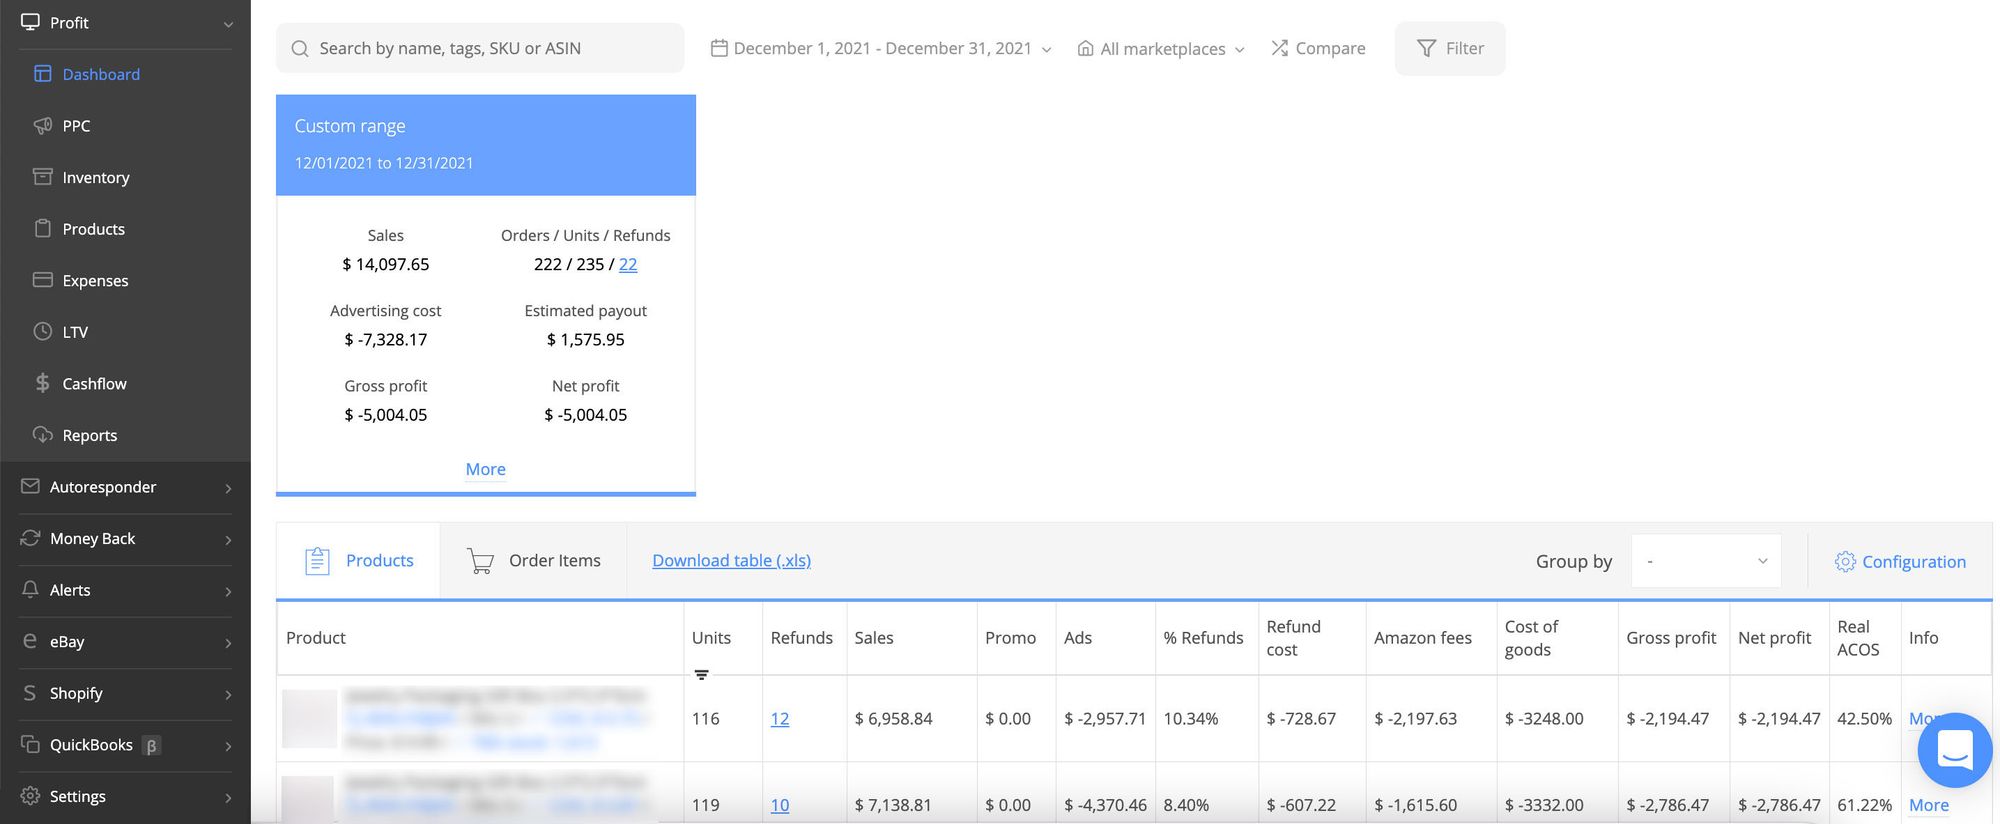Image resolution: width=2000 pixels, height=824 pixels.
Task: Click More link in Custom range card
Action: pyautogui.click(x=485, y=469)
